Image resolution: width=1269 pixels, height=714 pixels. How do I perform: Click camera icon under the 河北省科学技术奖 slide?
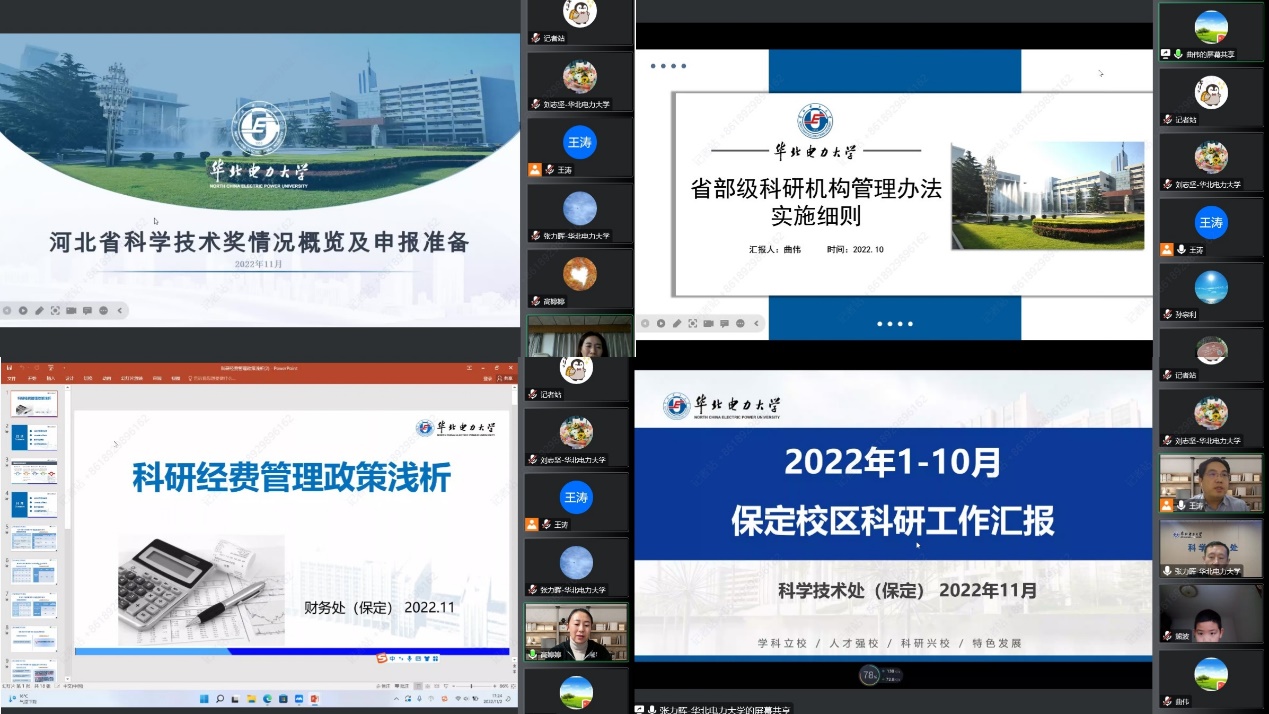71,311
